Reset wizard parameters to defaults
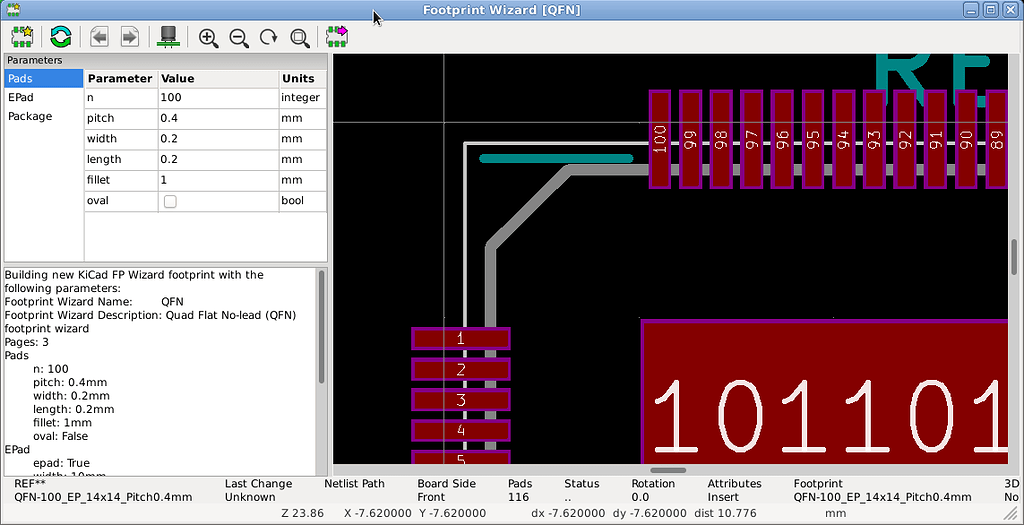This screenshot has height=525, width=1024. pyautogui.click(x=60, y=37)
